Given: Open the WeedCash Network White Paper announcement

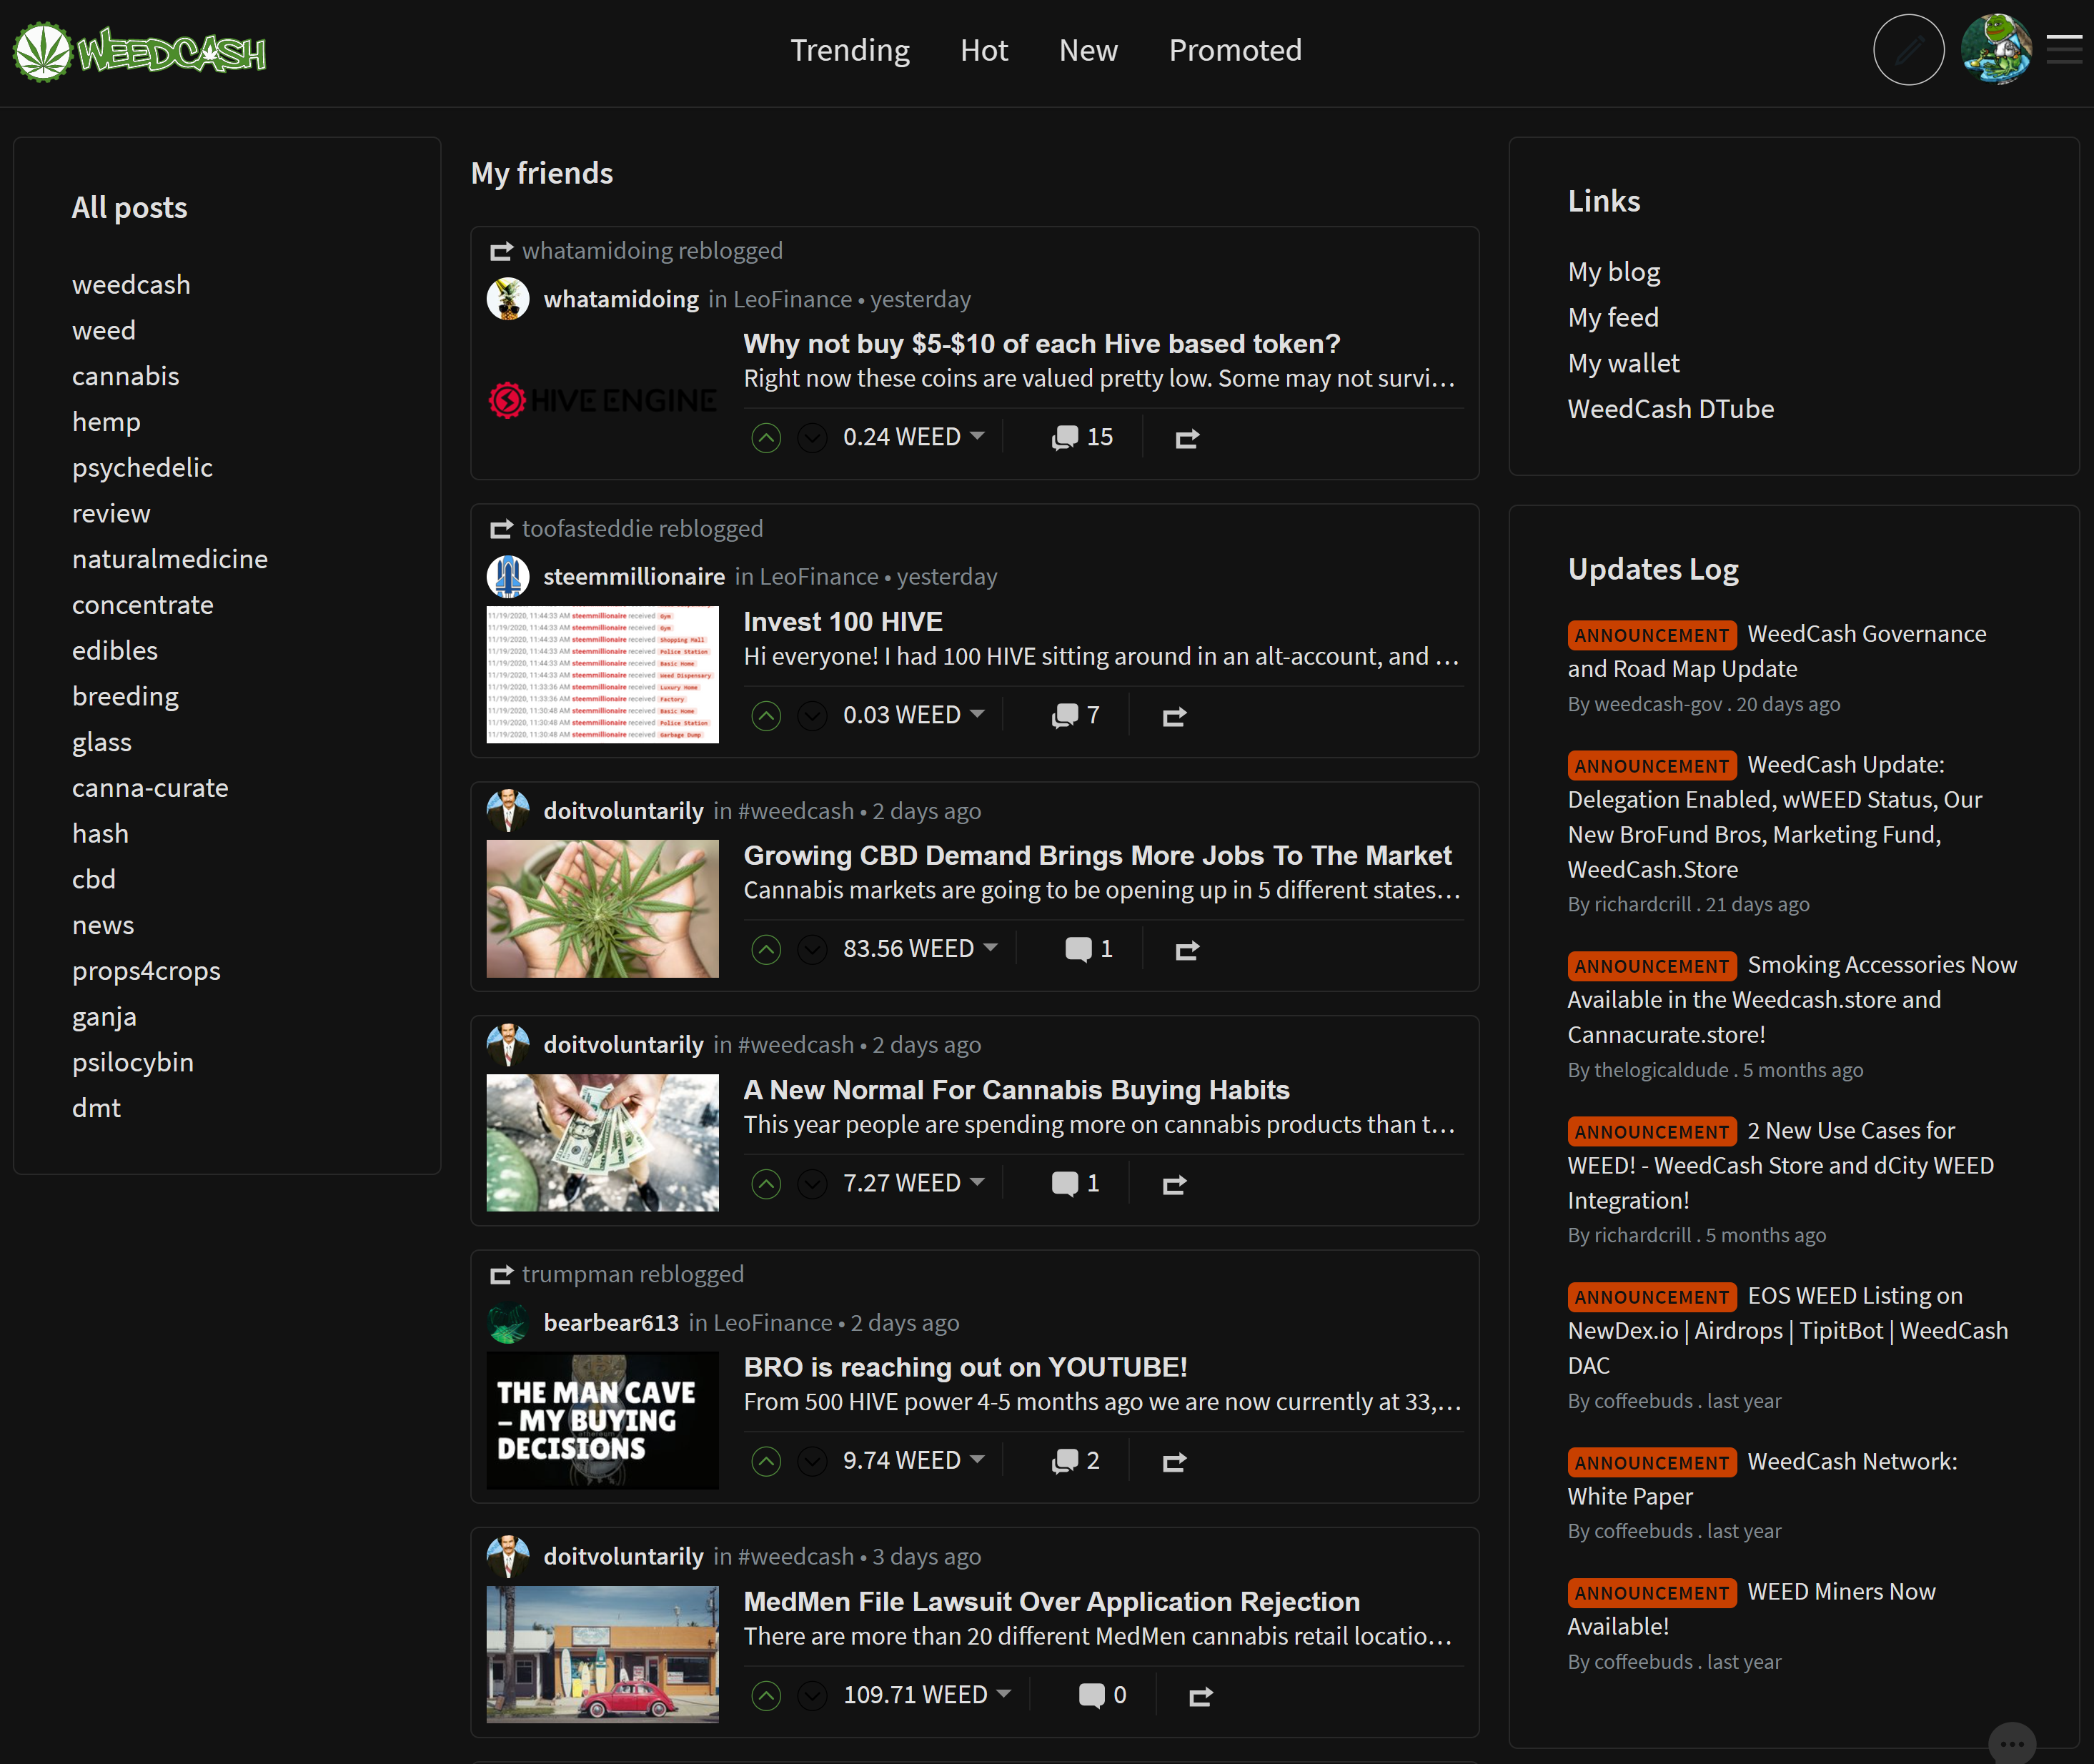Looking at the screenshot, I should 1763,1479.
